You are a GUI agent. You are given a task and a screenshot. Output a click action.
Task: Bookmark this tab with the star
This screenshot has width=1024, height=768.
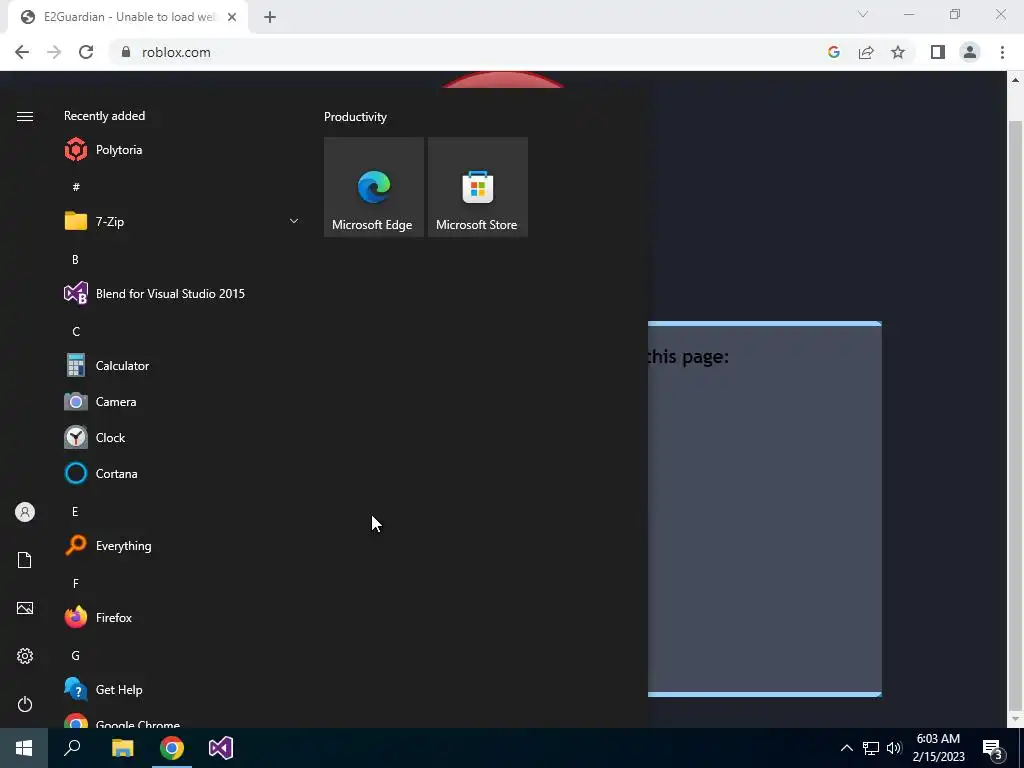point(898,52)
